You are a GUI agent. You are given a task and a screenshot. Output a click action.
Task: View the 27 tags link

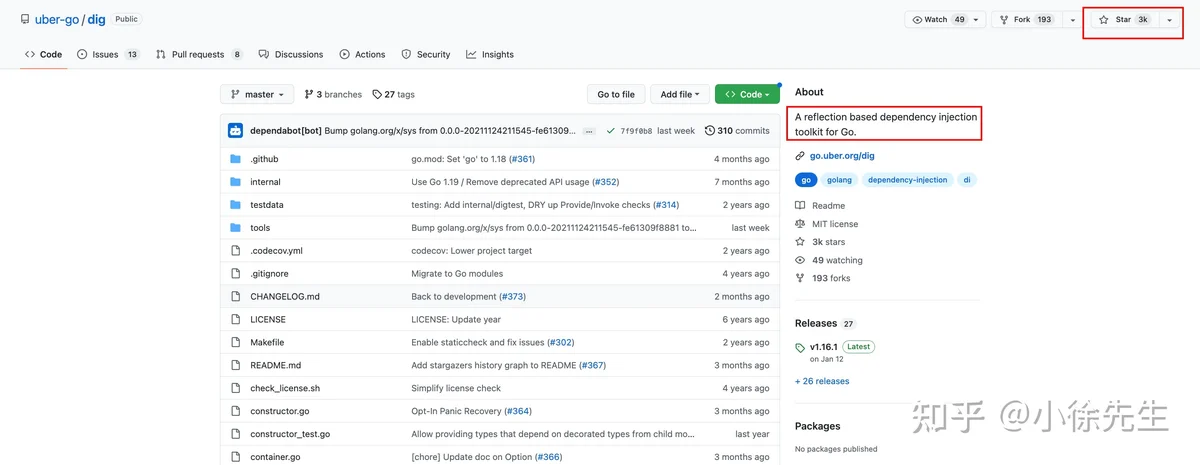pyautogui.click(x=393, y=94)
